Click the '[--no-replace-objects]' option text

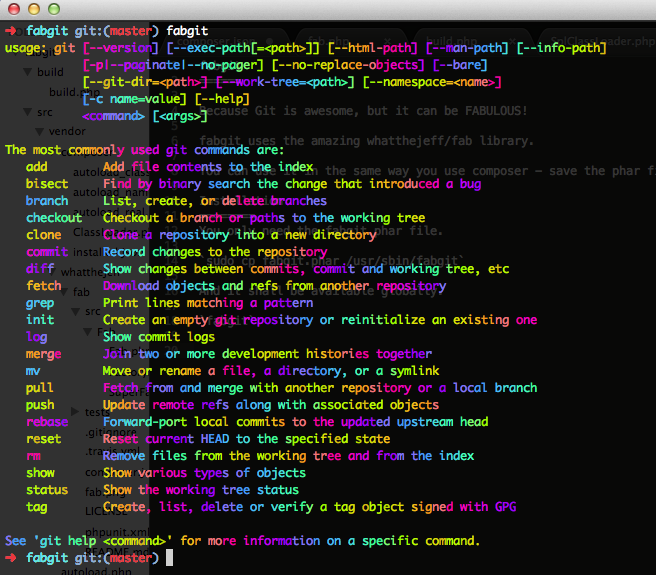[348, 65]
